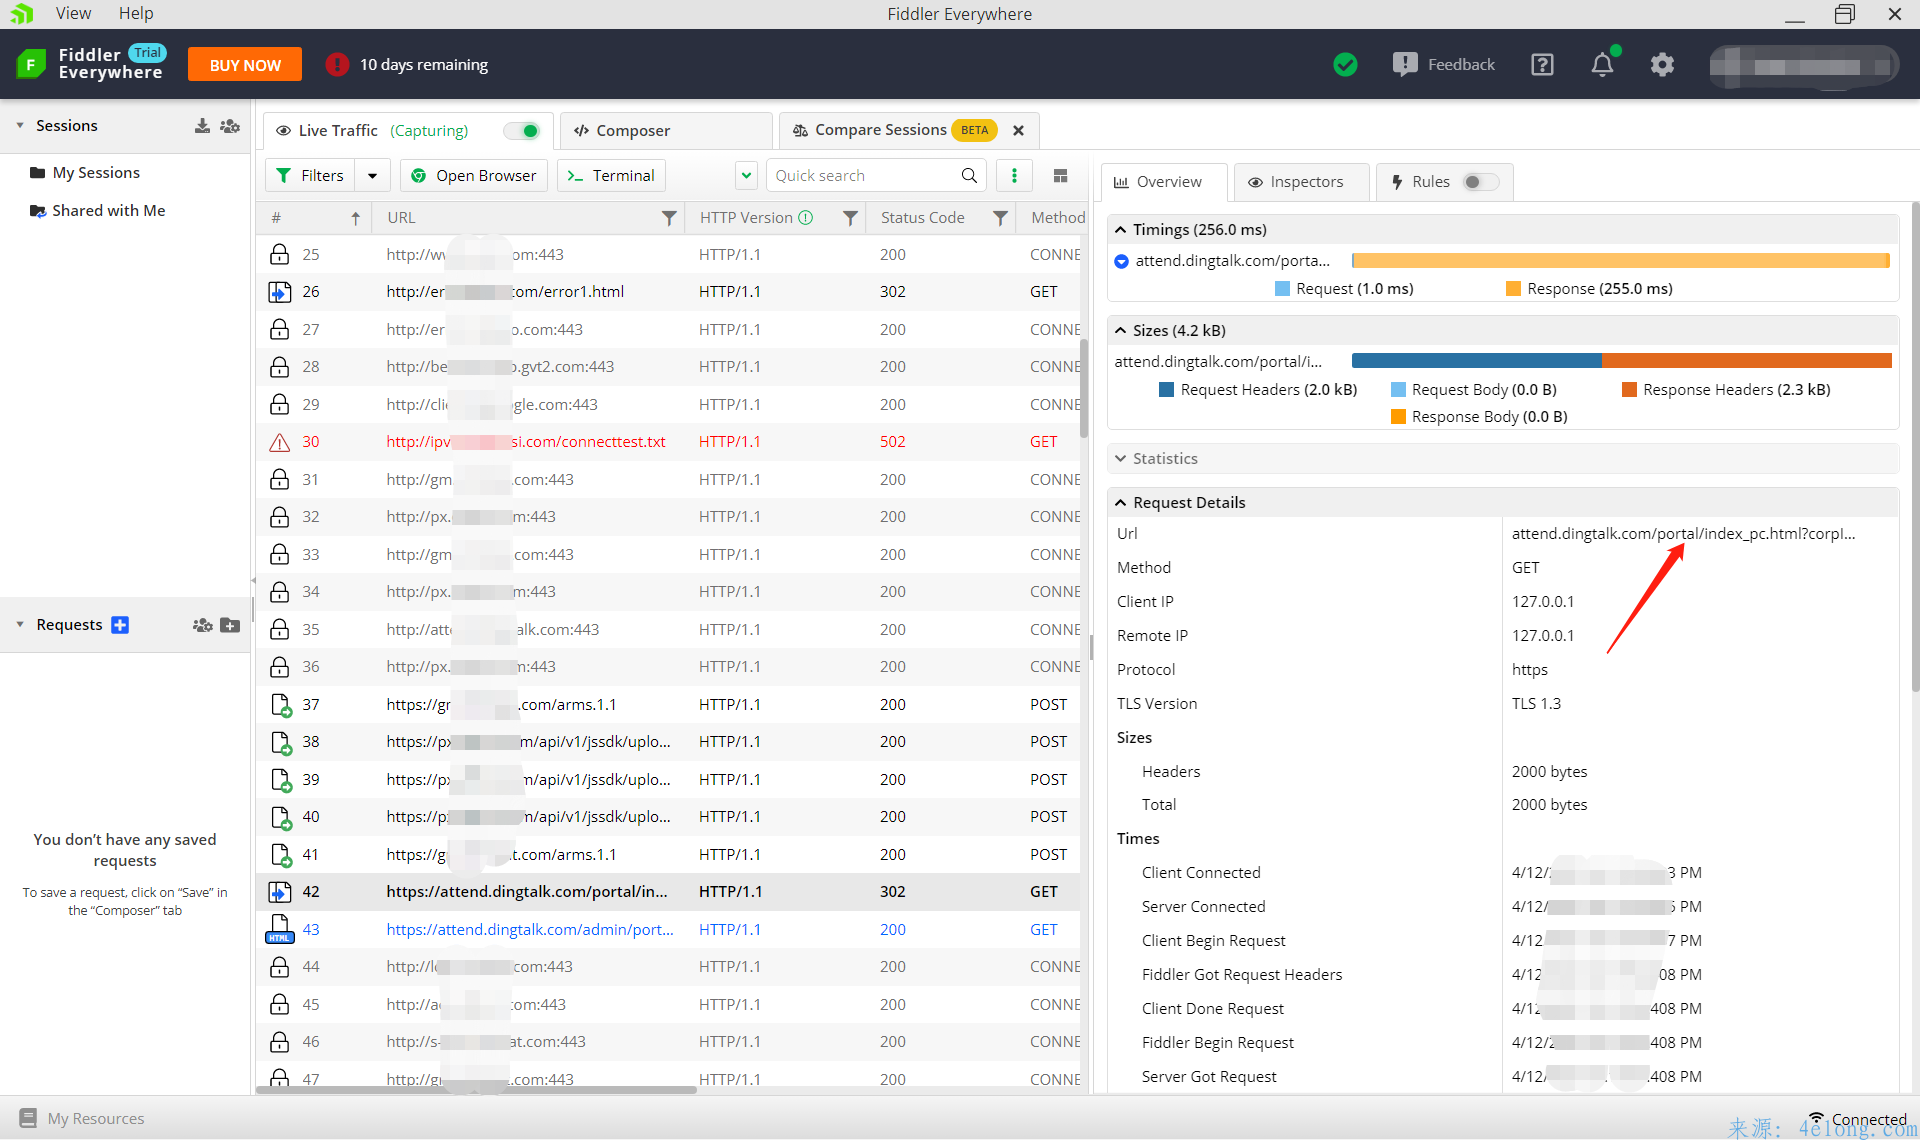This screenshot has width=1920, height=1140.
Task: Filter the URL column
Action: 669,218
